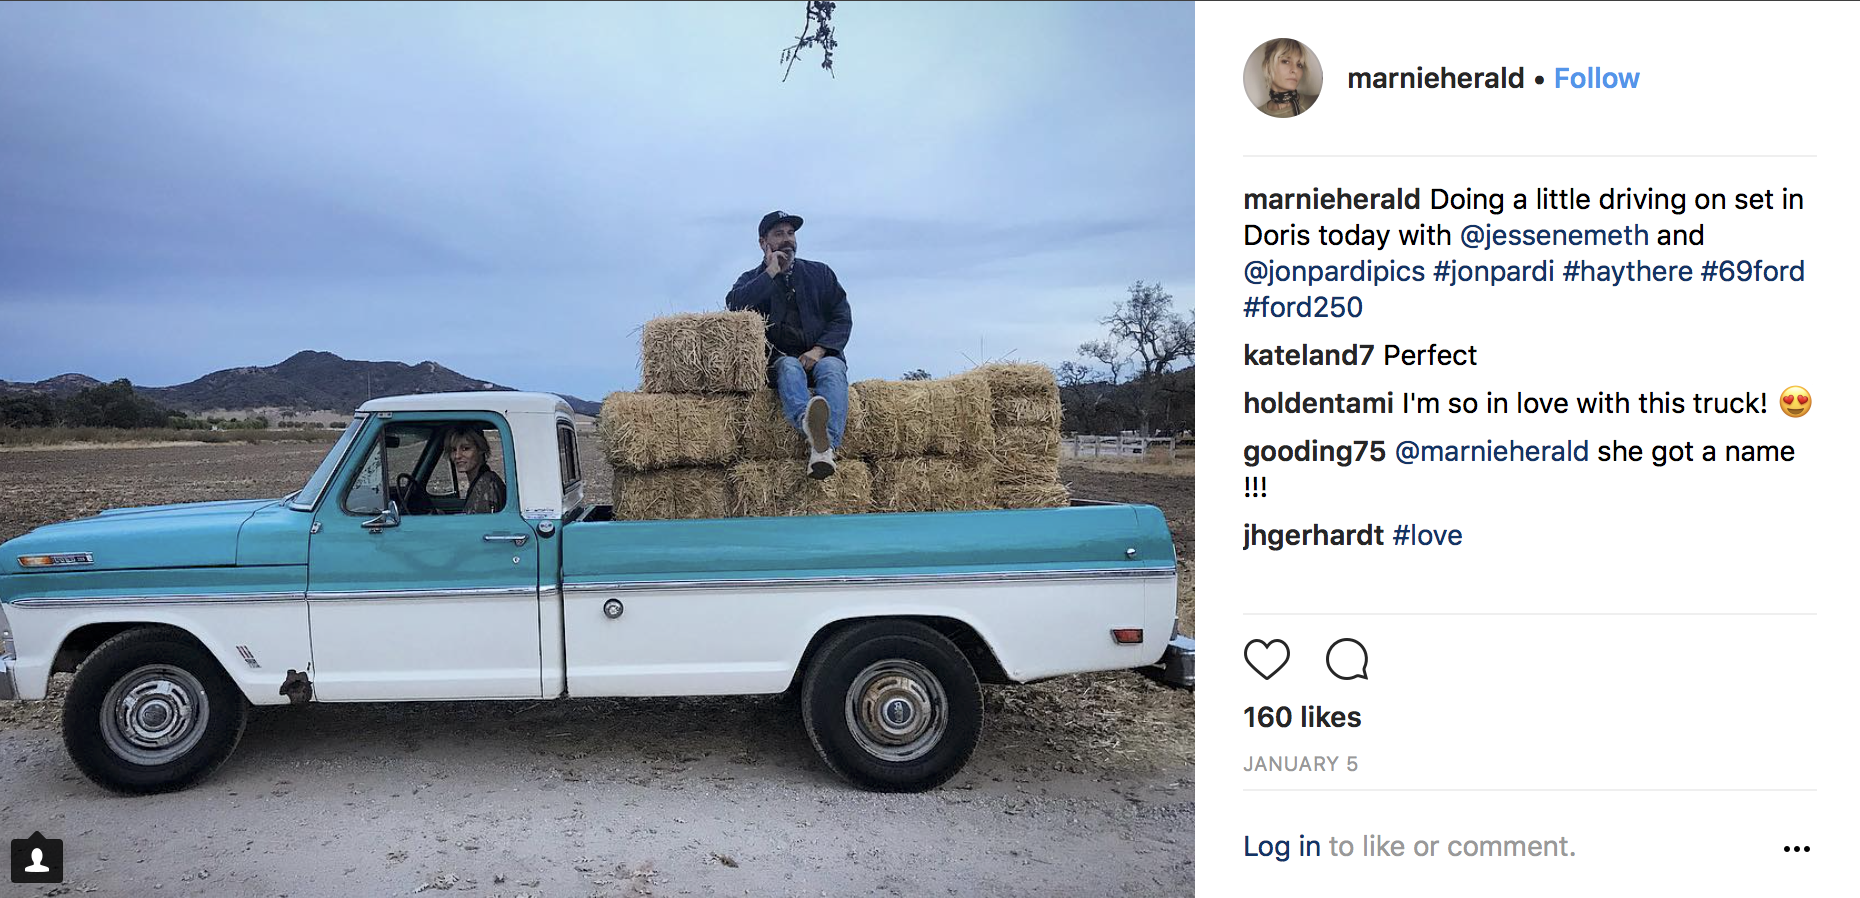The width and height of the screenshot is (1860, 898).
Task: Open the #jonpardi hashtag
Action: (x=1493, y=271)
